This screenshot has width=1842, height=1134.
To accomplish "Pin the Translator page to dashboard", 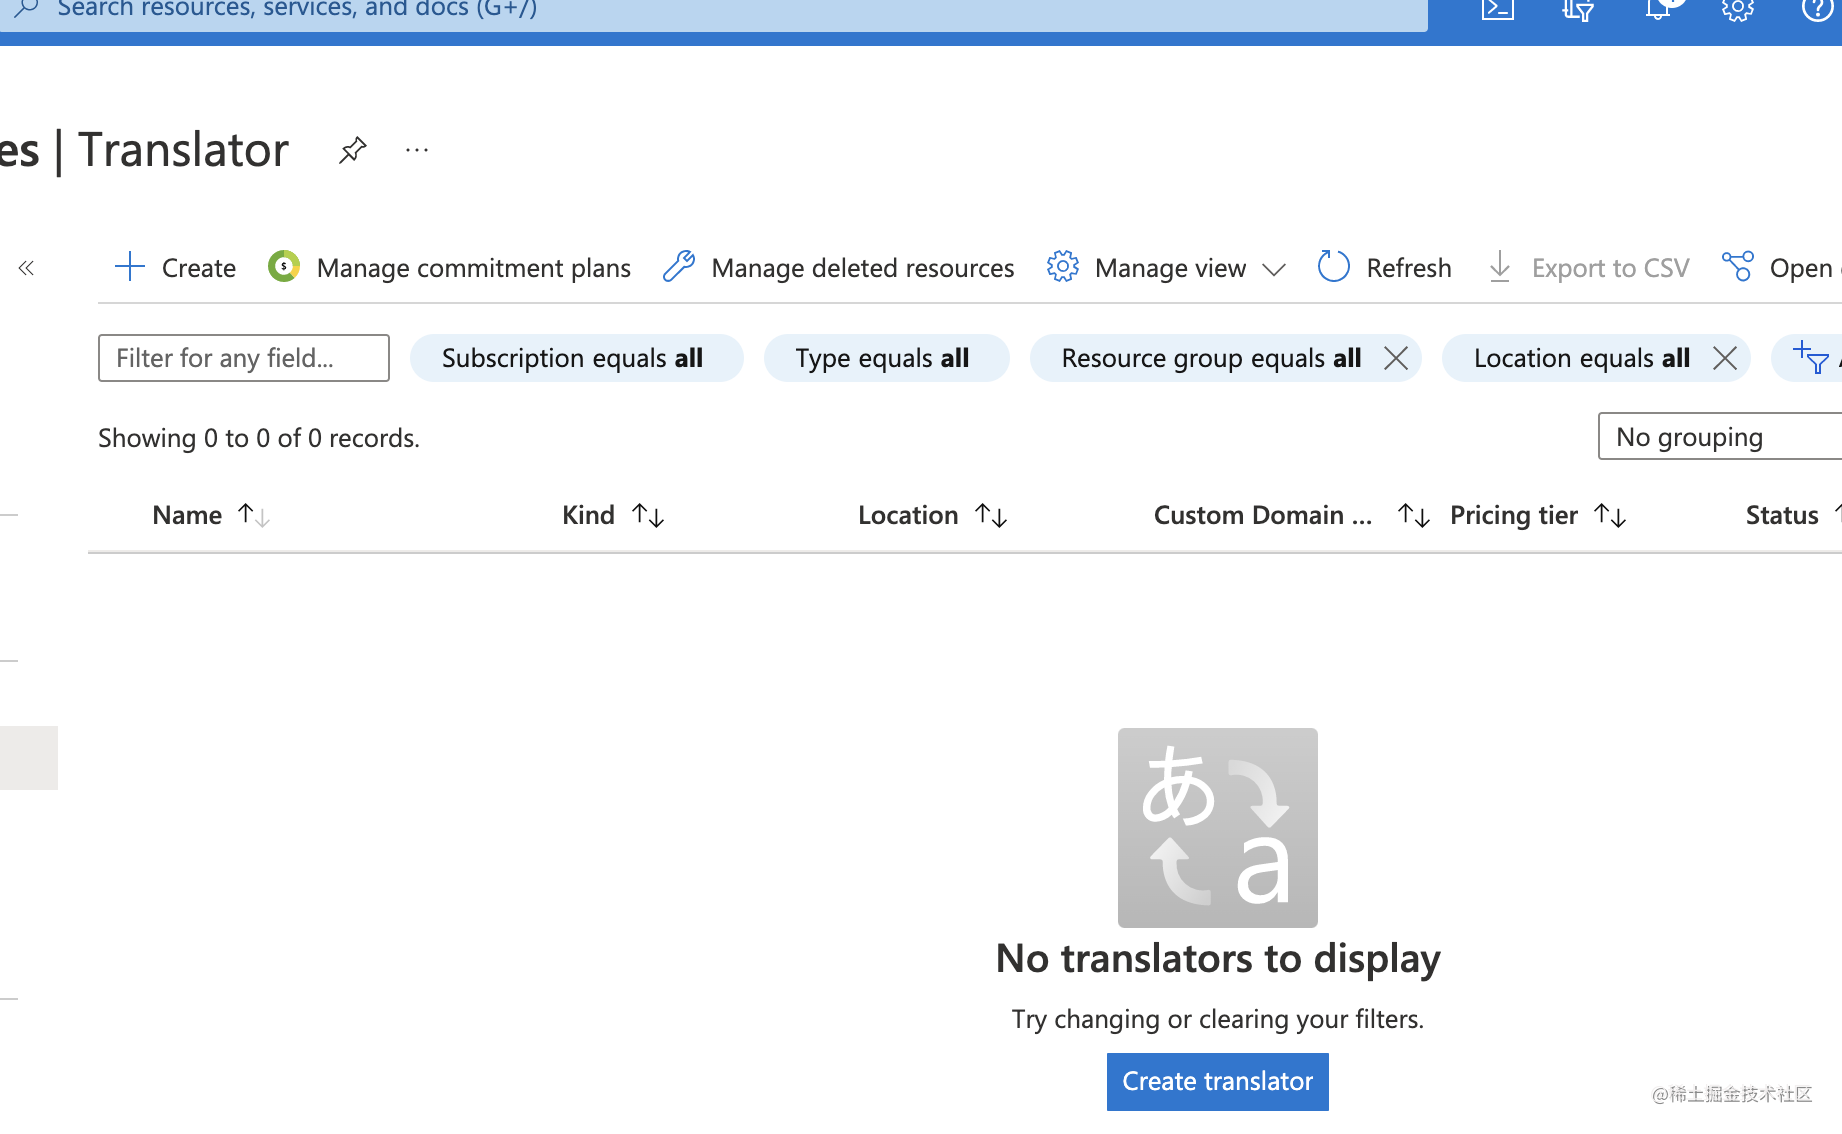I will point(352,148).
